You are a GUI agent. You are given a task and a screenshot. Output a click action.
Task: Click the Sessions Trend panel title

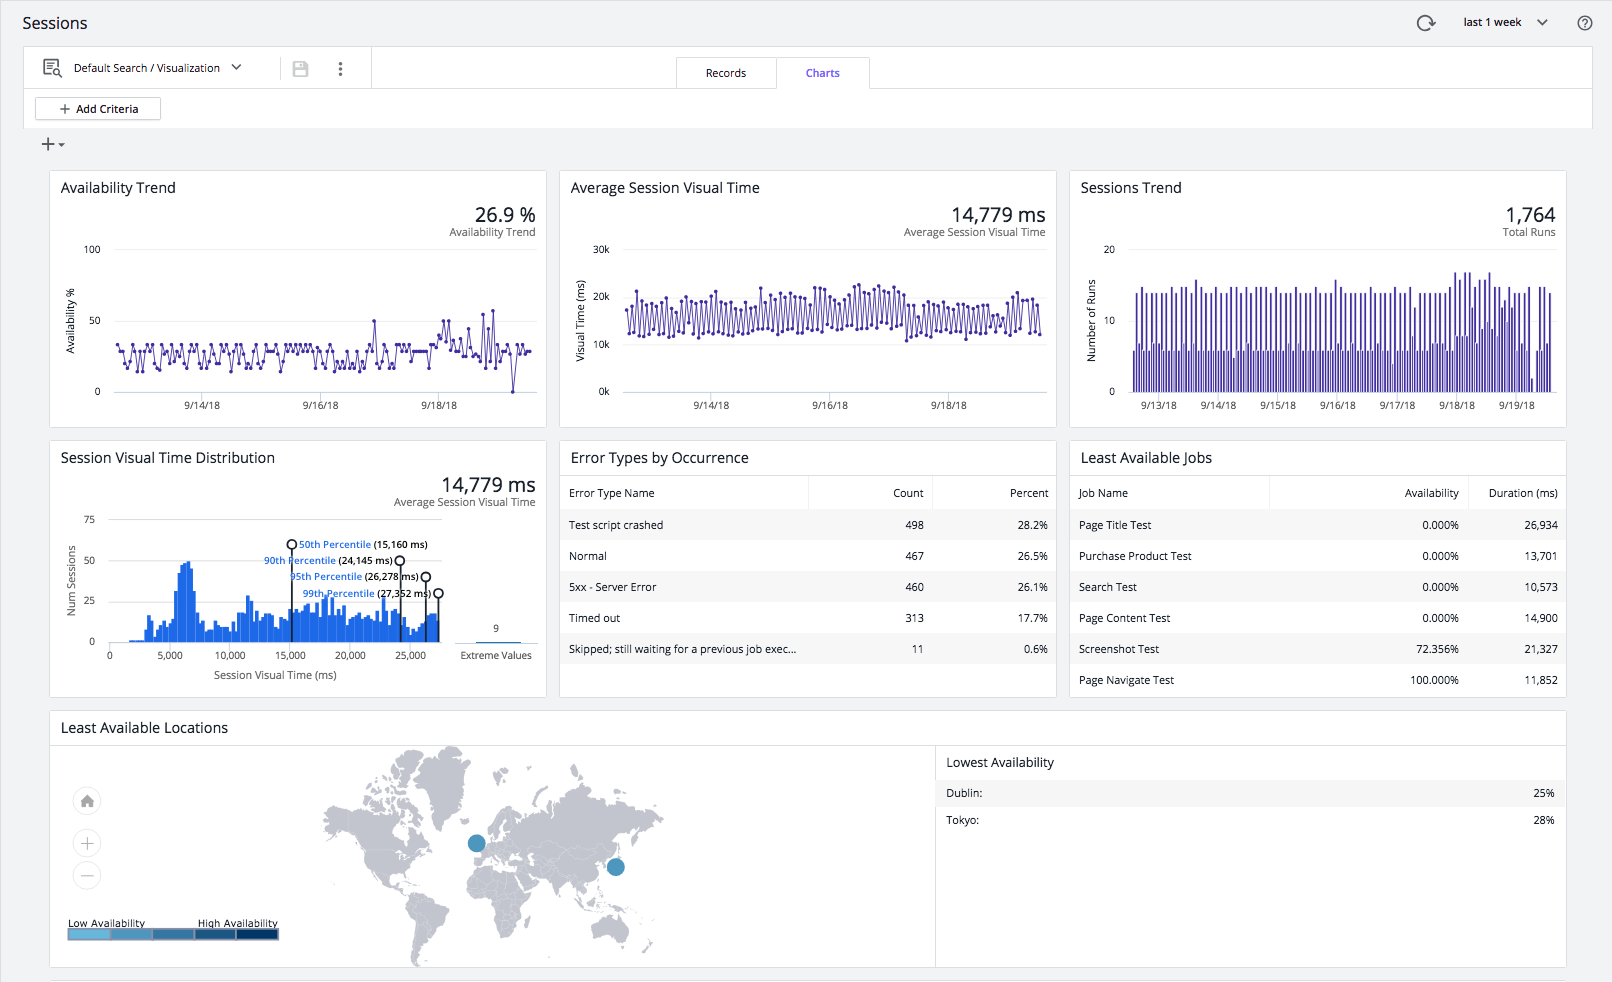pyautogui.click(x=1131, y=188)
